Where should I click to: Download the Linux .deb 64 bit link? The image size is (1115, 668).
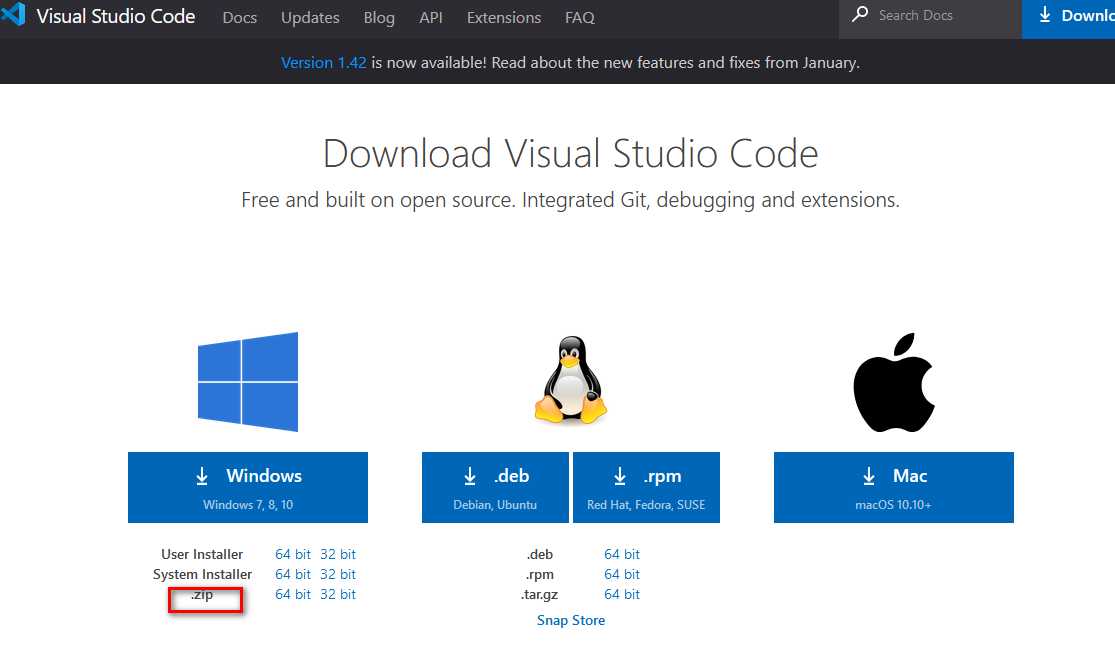click(x=621, y=554)
